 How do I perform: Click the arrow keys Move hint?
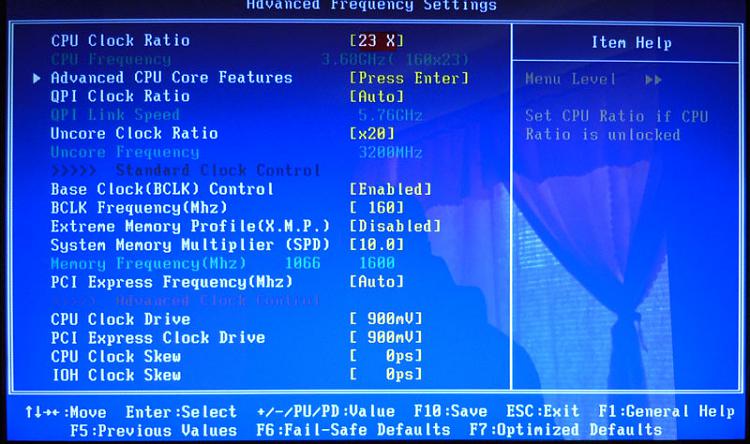tap(66, 412)
